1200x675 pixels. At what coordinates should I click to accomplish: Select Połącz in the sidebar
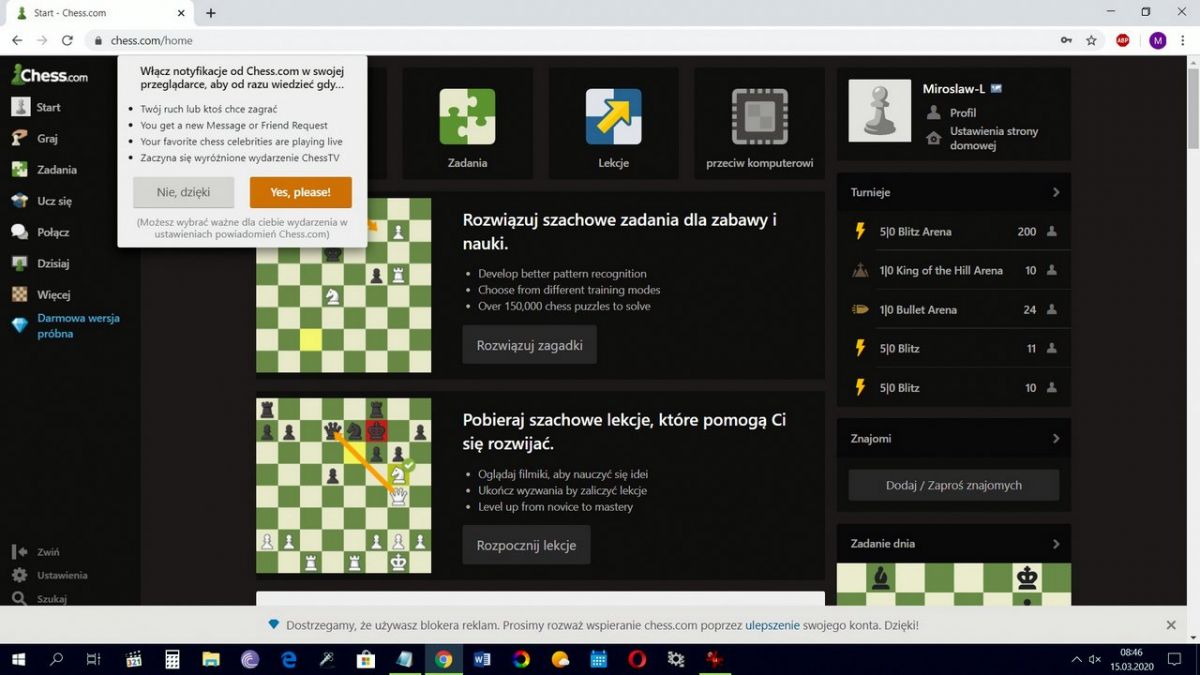pos(40,232)
